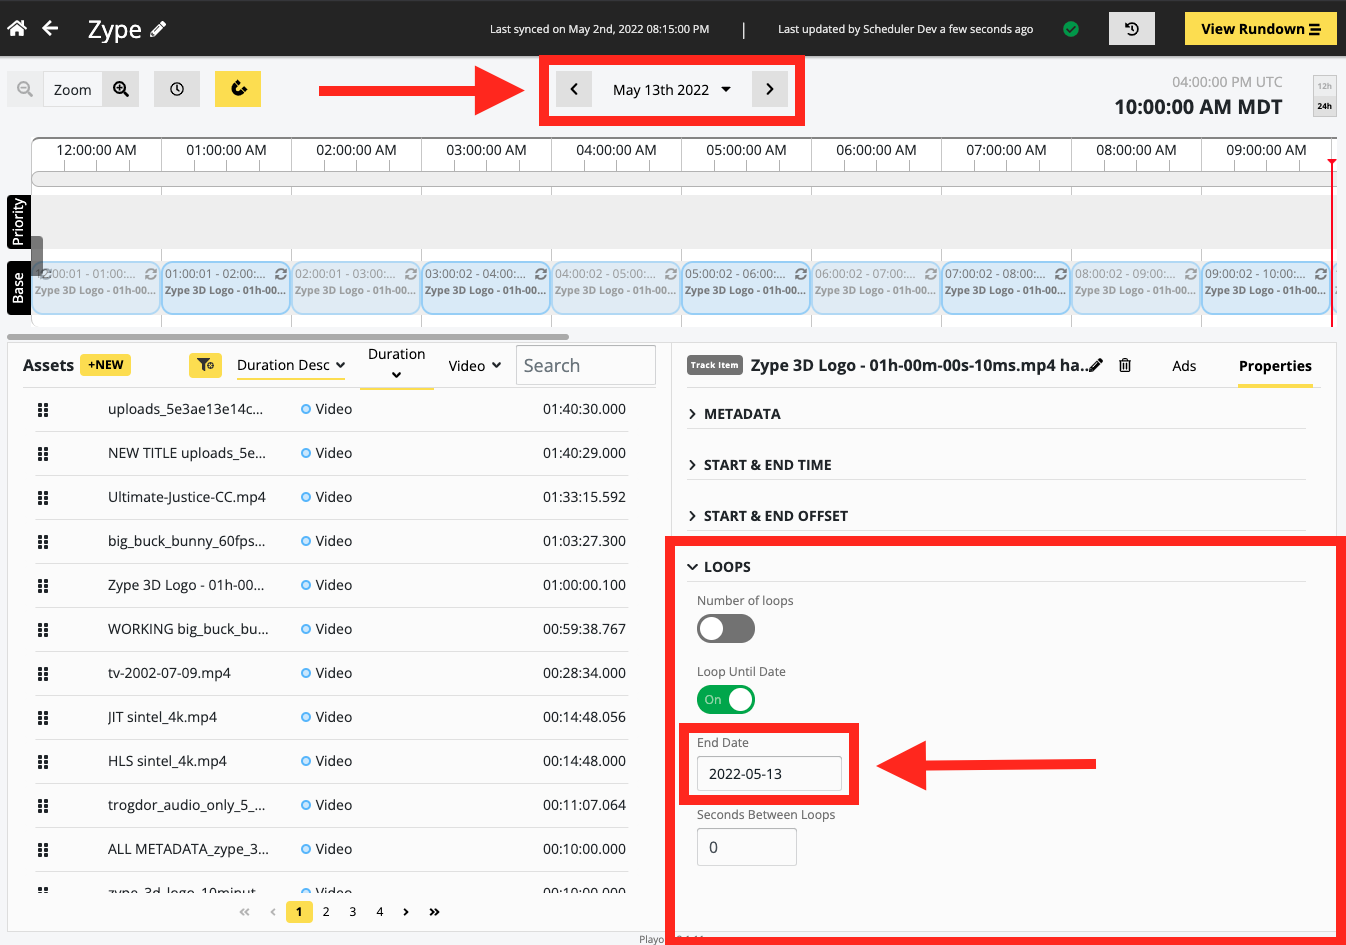Delete the track item trash icon

pyautogui.click(x=1125, y=365)
